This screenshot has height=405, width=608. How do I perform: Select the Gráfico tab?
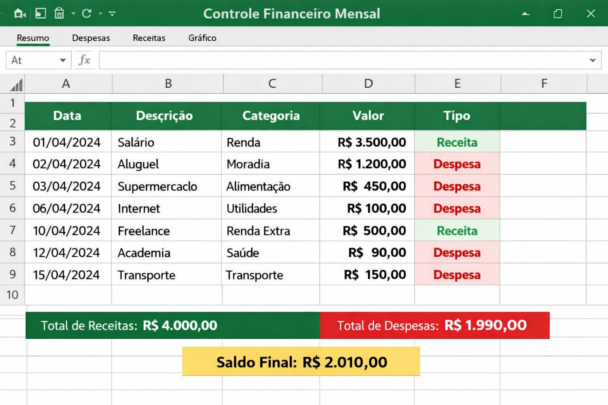click(202, 38)
